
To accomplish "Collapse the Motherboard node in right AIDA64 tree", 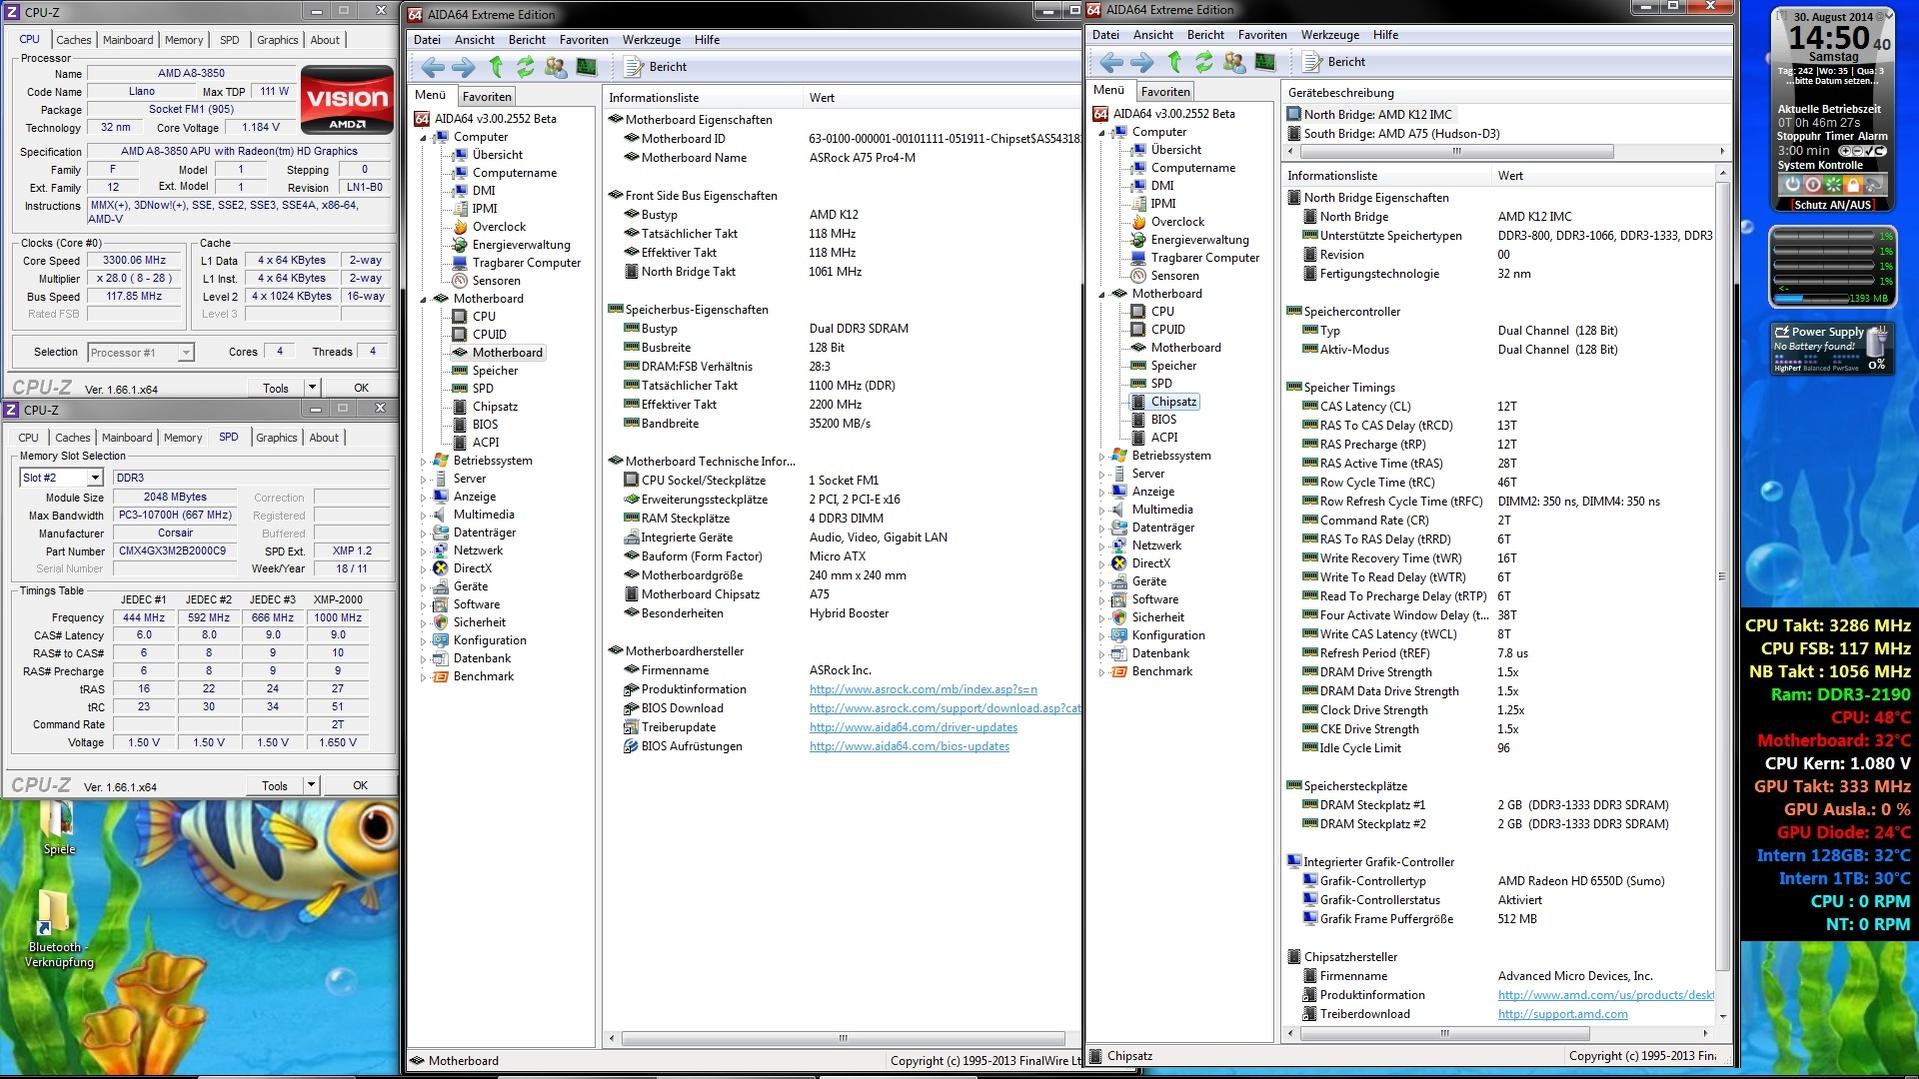I will click(x=1102, y=294).
